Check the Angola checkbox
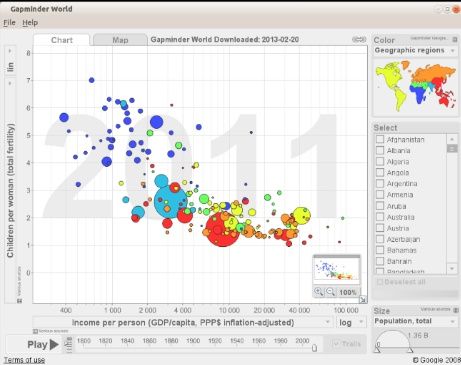This screenshot has width=461, height=365. pyautogui.click(x=380, y=172)
